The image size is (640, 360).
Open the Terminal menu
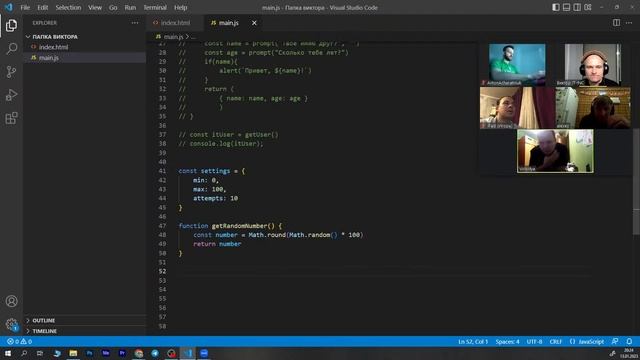(155, 7)
